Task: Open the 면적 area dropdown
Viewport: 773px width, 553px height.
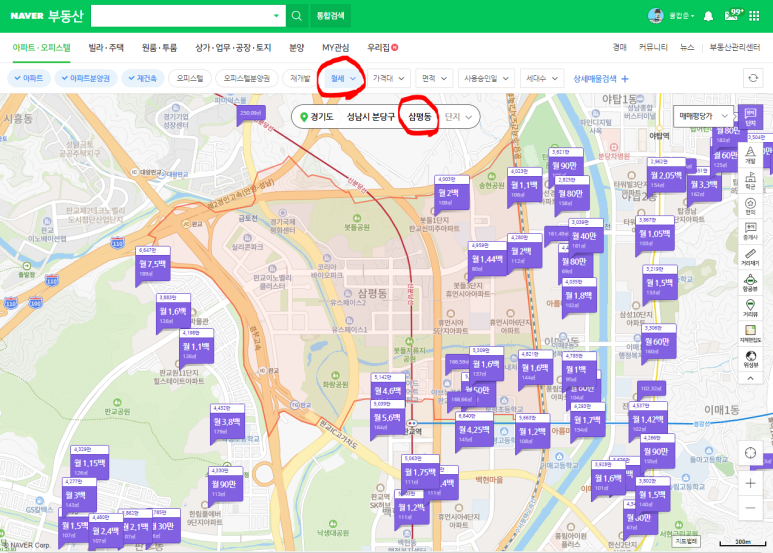Action: pyautogui.click(x=434, y=78)
